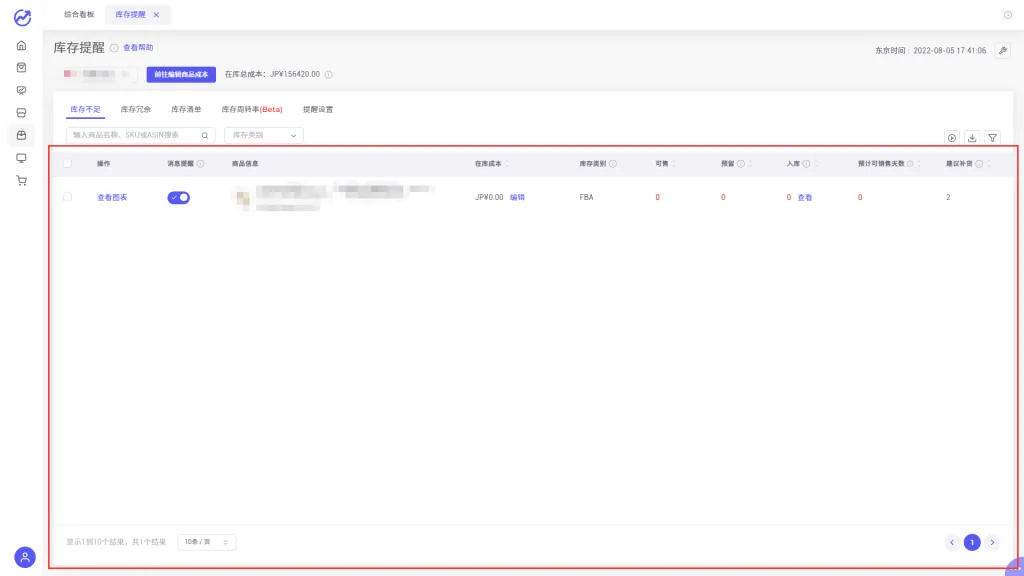
Task: Open the store sidebar icon
Action: click(x=22, y=113)
